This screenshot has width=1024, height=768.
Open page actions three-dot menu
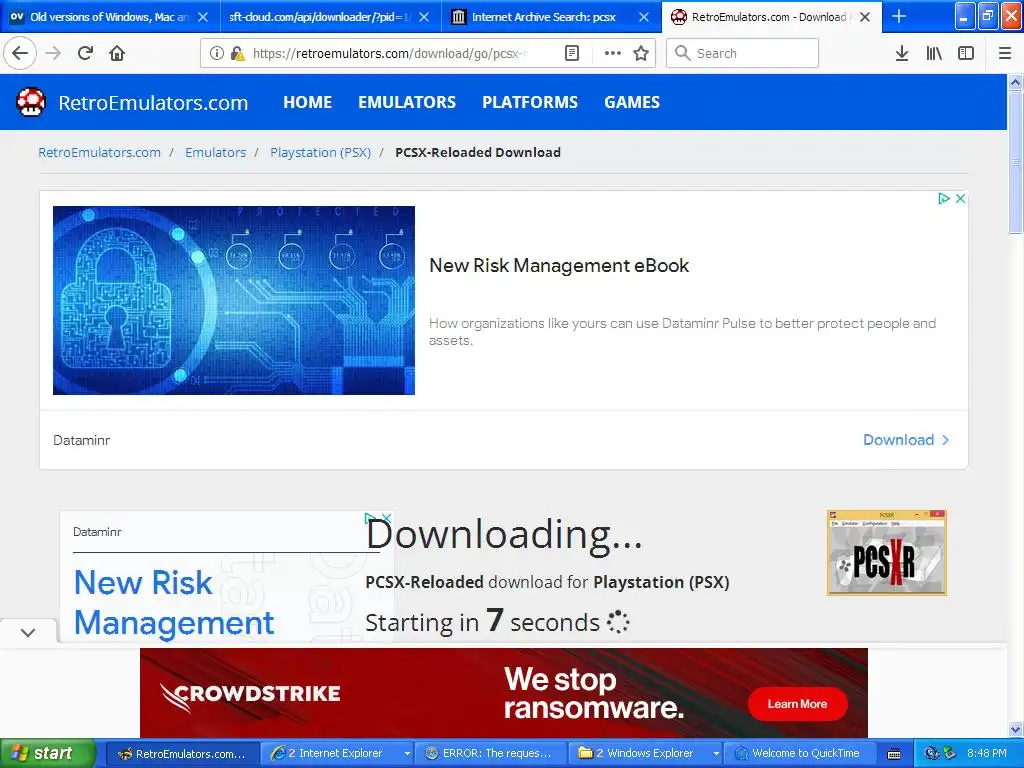(x=613, y=53)
